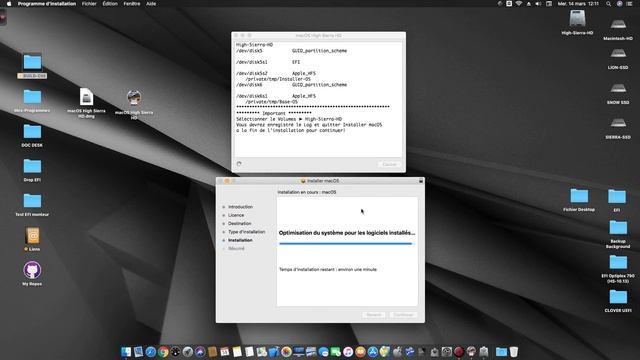This screenshot has width=640, height=360.
Task: Open the Apple menu
Action: (9, 4)
